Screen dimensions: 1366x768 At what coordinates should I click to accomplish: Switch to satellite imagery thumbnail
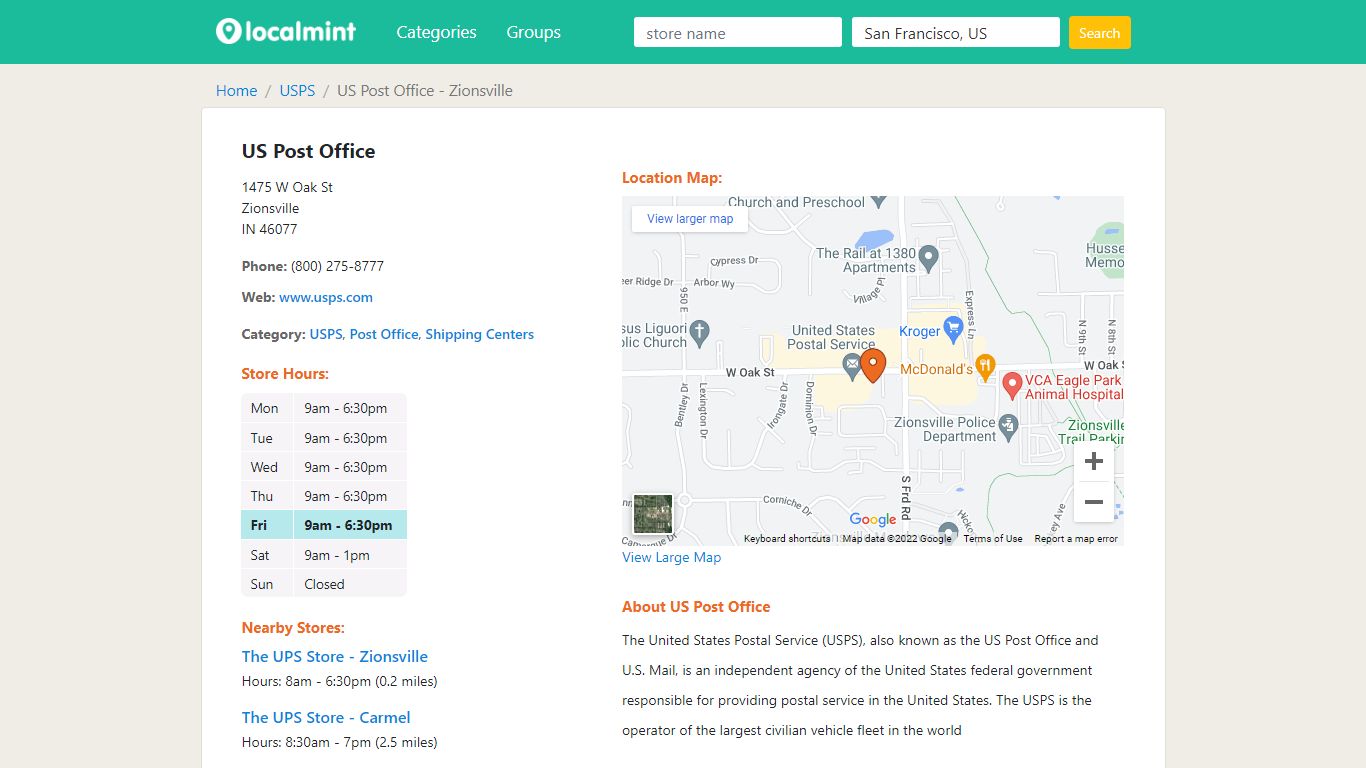click(653, 514)
